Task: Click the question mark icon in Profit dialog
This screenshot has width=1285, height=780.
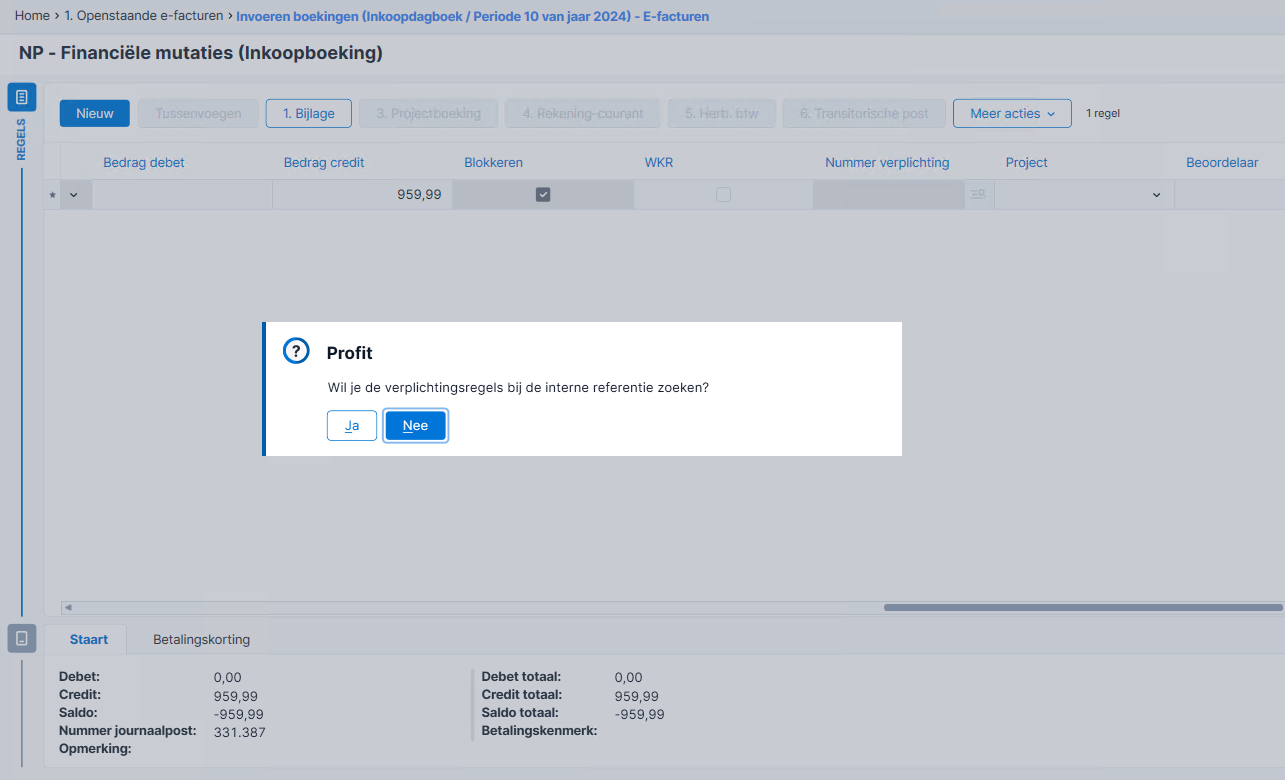Action: (296, 351)
